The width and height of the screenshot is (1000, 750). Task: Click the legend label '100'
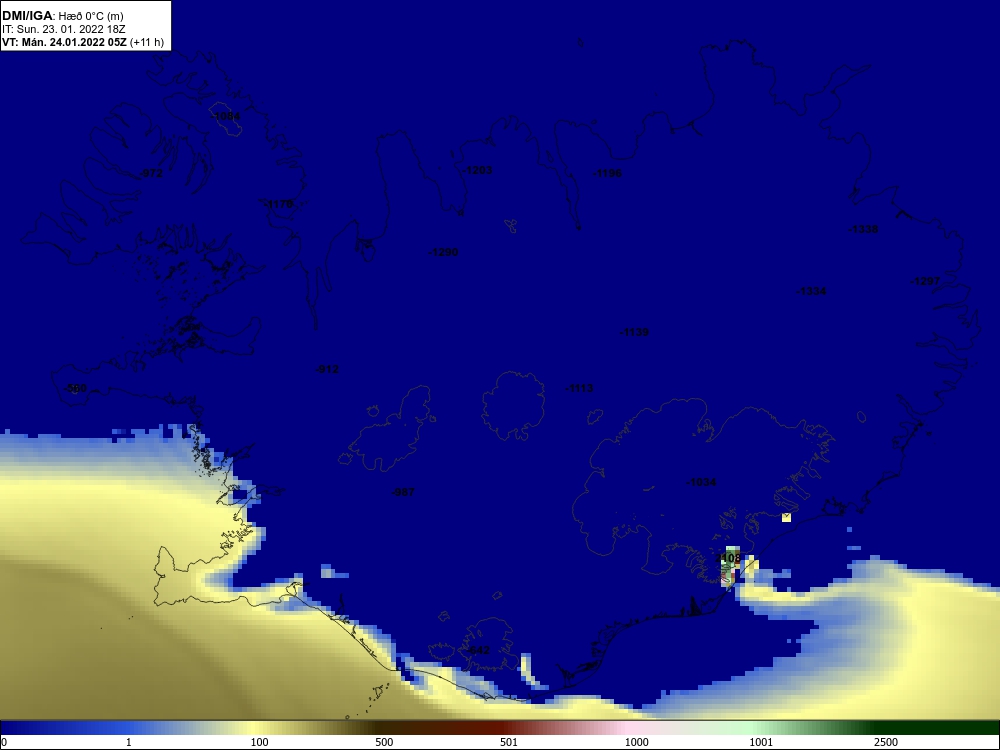(x=260, y=742)
